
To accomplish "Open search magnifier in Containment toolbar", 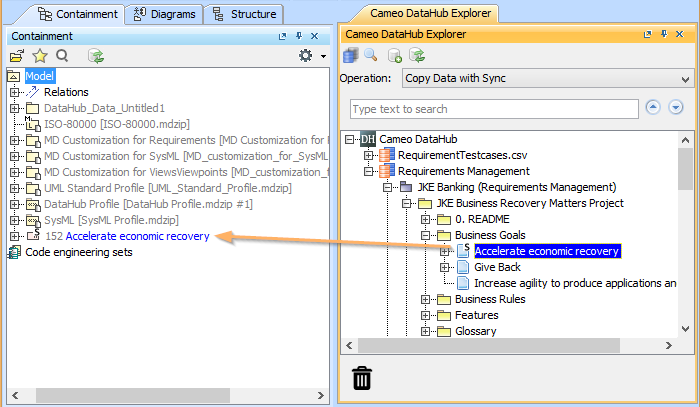I will [62, 56].
